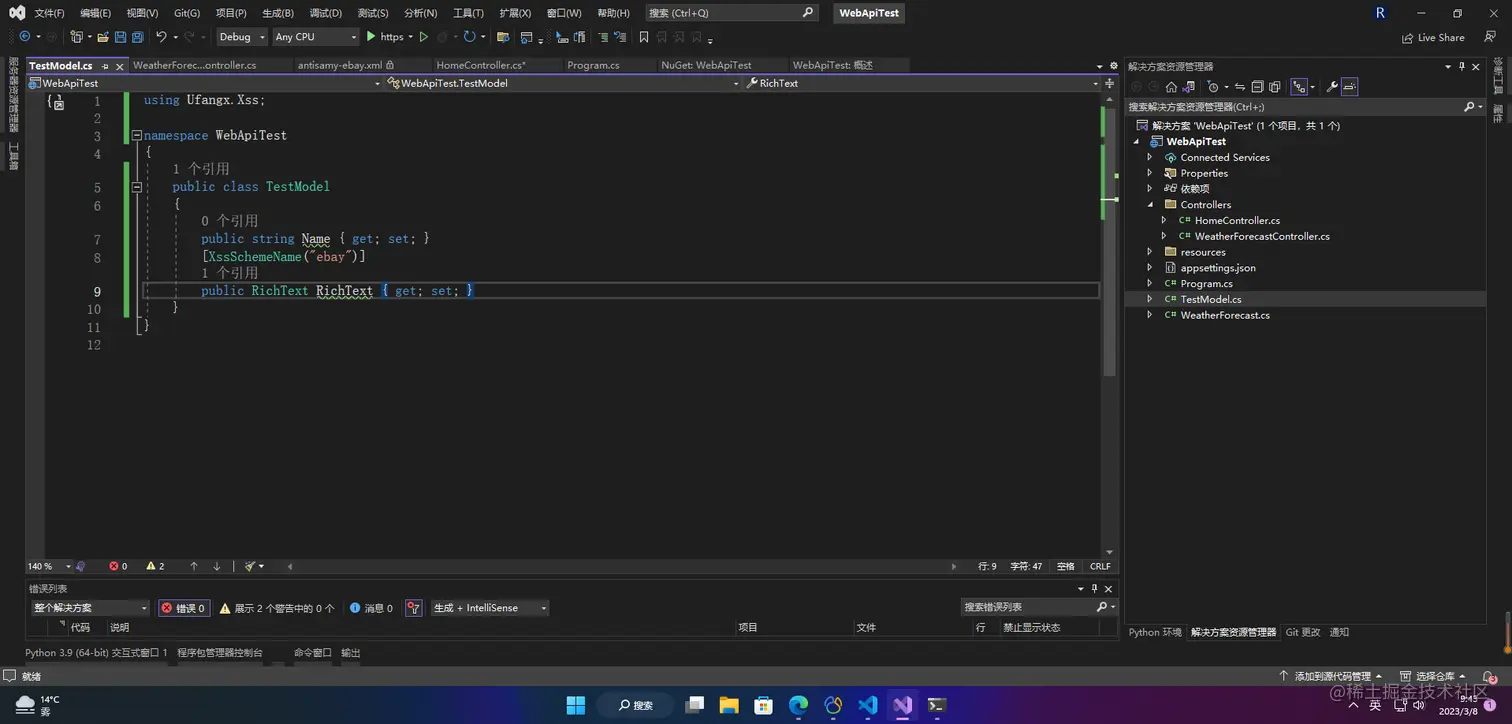Expand the resources folder in Solution Explorer
Screen dimensions: 1512x724
tap(1150, 252)
